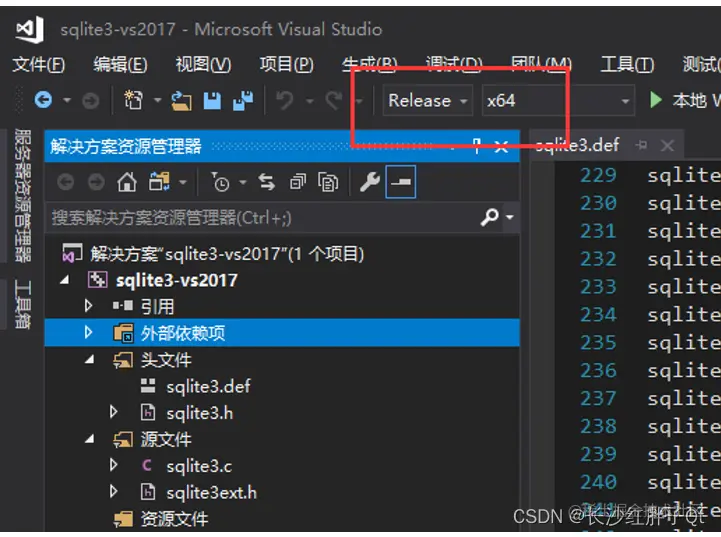The image size is (721, 537).
Task: Click line number 235 in editor
Action: point(598,343)
